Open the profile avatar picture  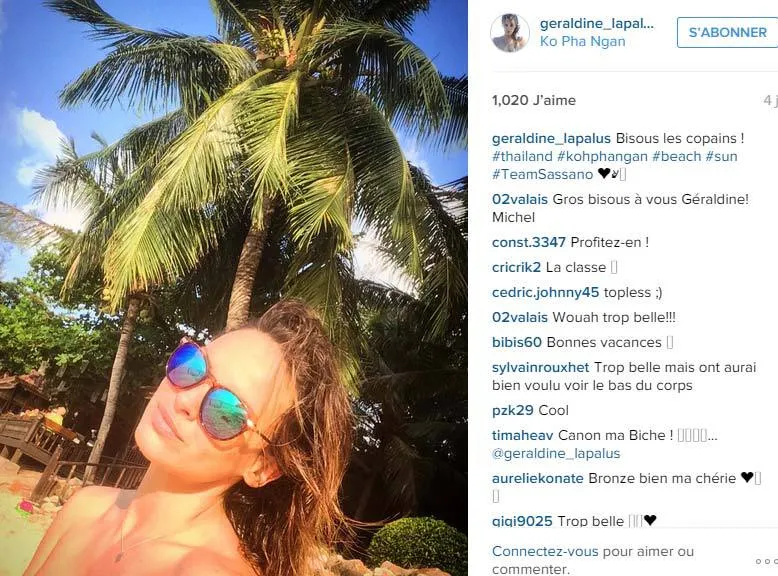510,32
